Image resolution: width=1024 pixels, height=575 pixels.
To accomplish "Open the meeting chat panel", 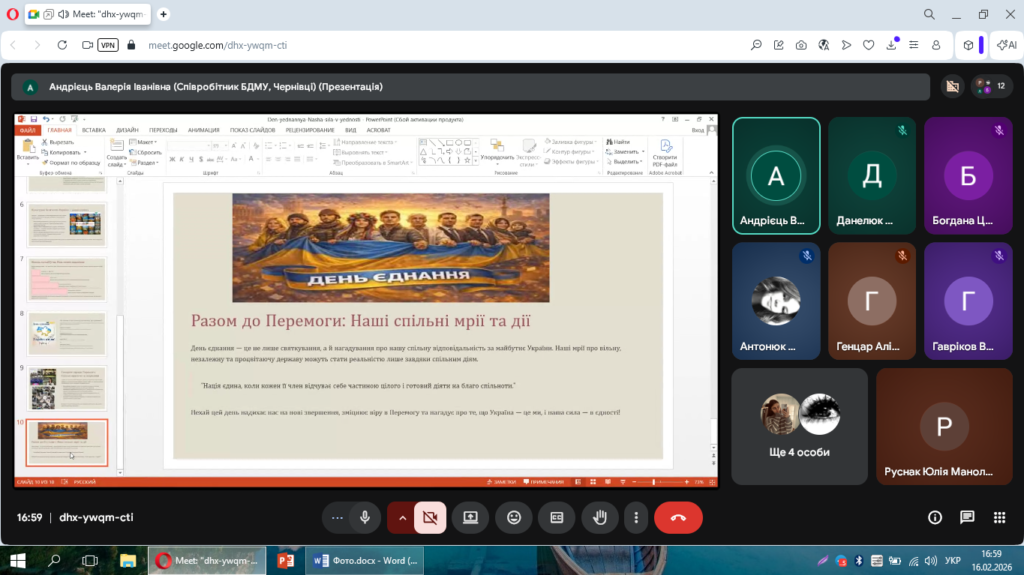I will tap(967, 517).
